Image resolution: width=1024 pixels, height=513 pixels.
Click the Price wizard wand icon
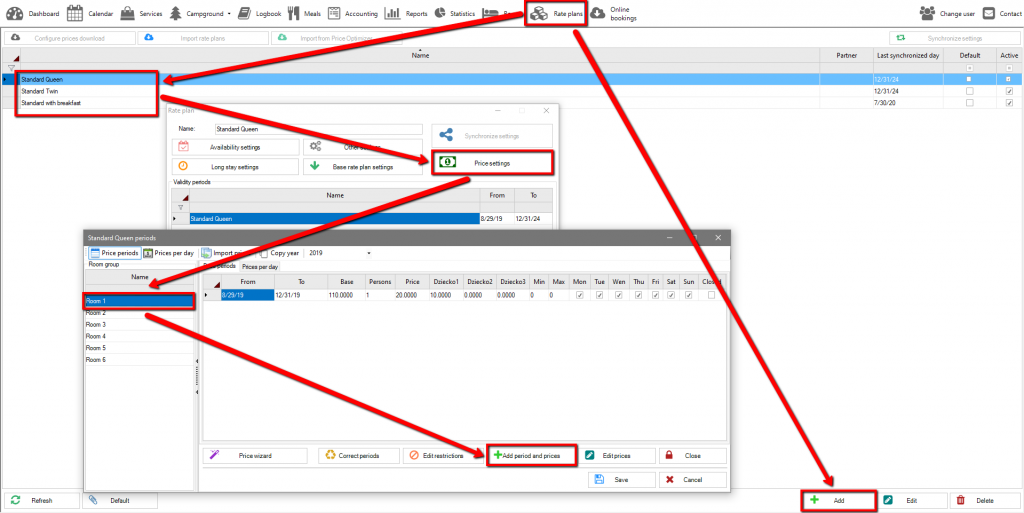pyautogui.click(x=214, y=456)
